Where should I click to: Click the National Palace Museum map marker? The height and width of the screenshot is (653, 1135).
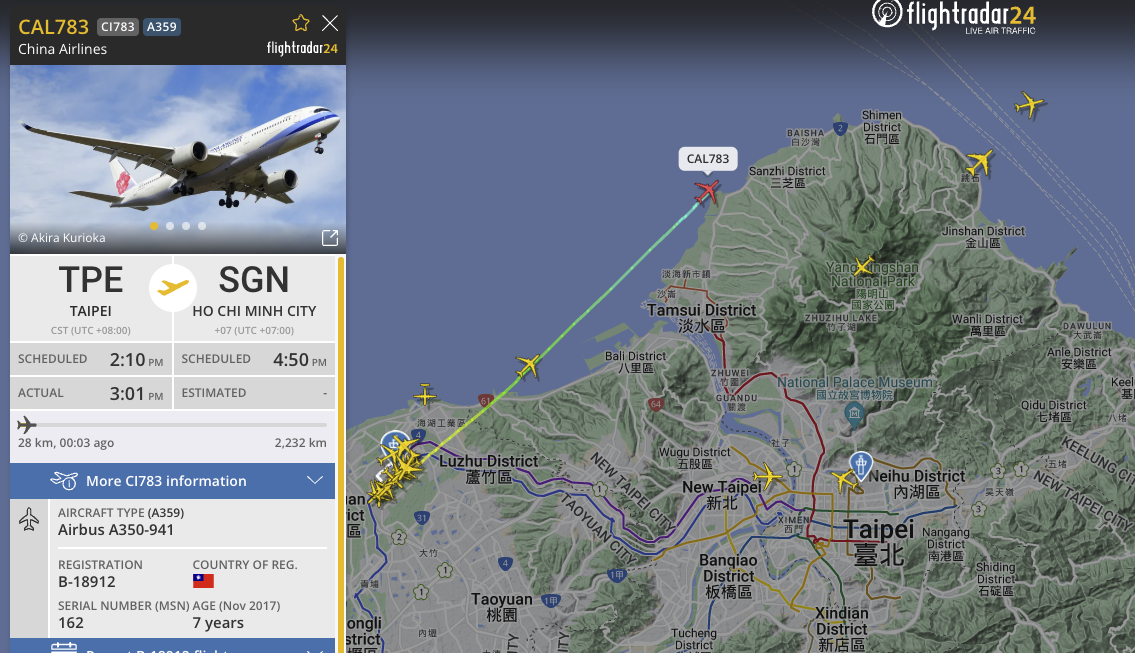click(x=854, y=414)
